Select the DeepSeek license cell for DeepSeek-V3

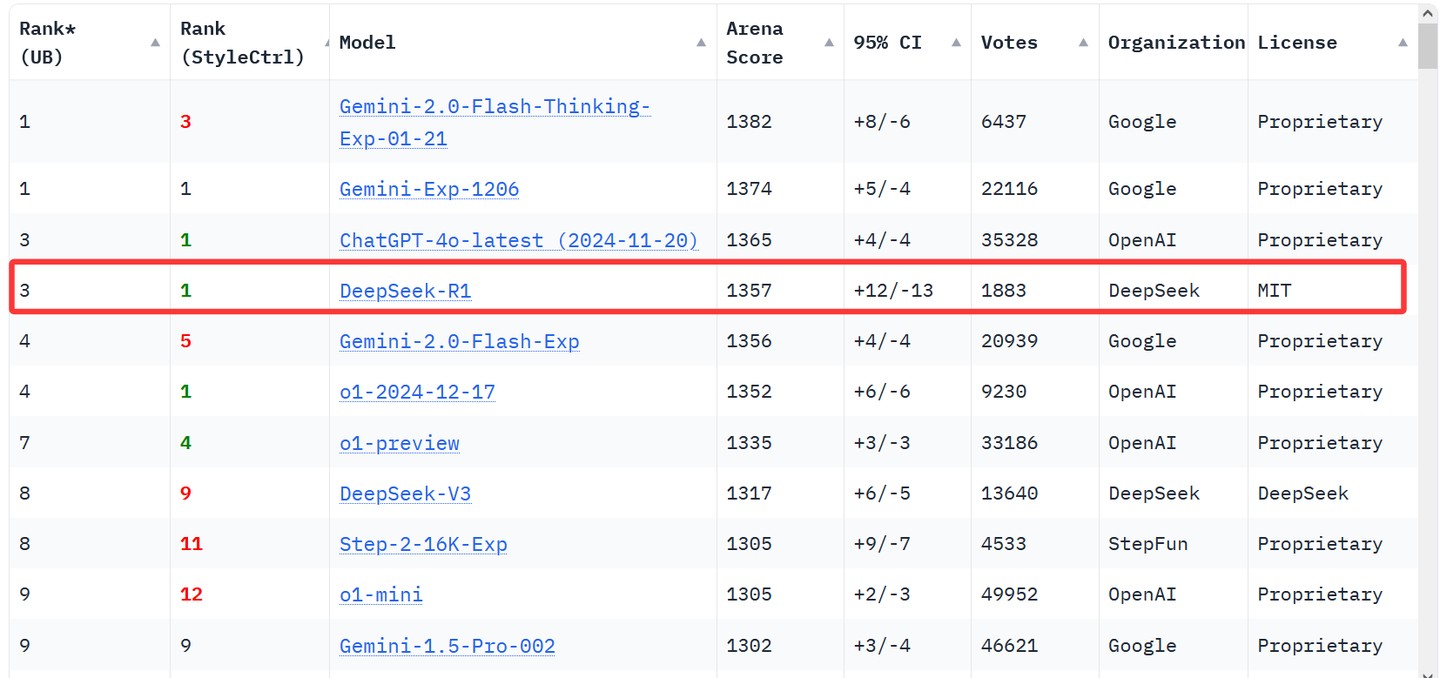1303,494
